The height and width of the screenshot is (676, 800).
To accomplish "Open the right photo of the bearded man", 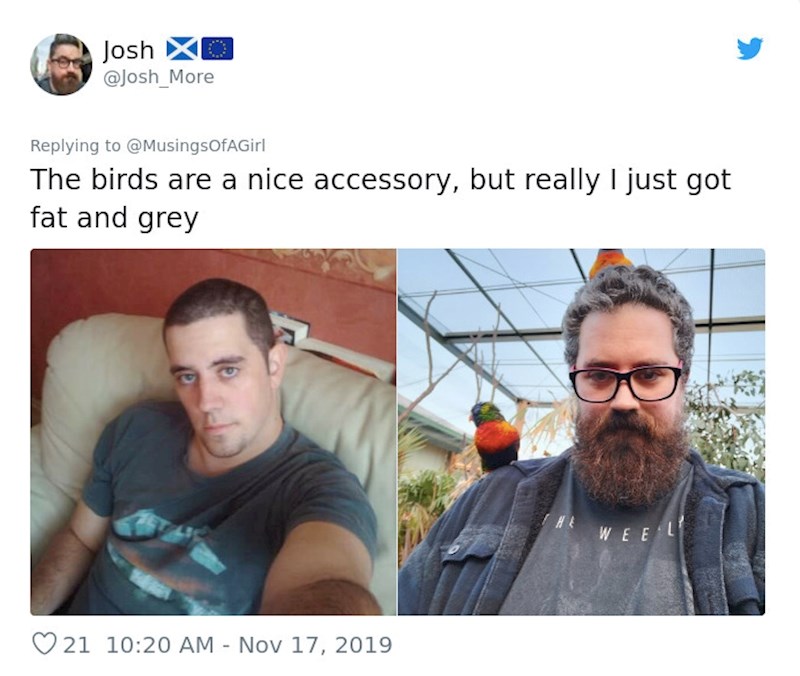I will coord(581,432).
